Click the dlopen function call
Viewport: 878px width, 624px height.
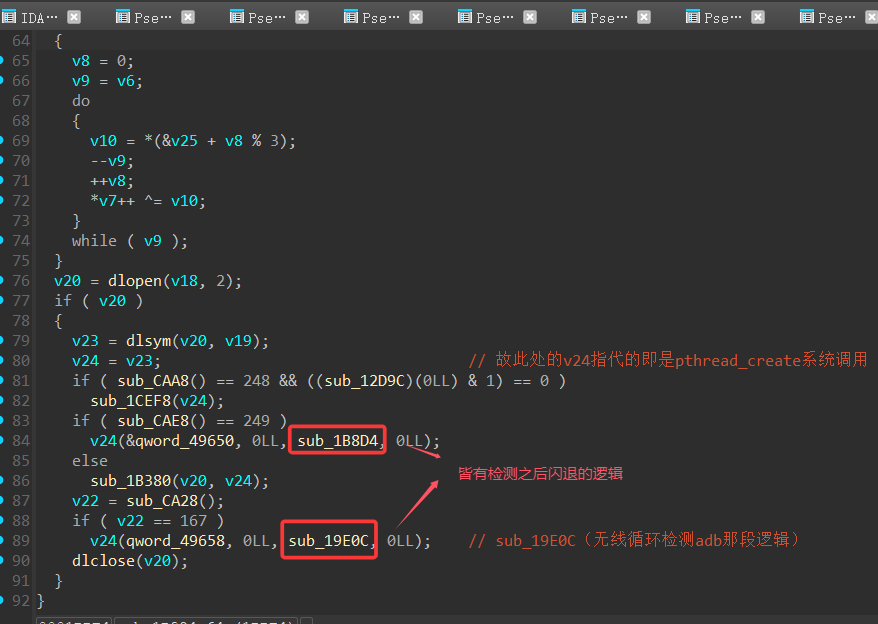(135, 281)
